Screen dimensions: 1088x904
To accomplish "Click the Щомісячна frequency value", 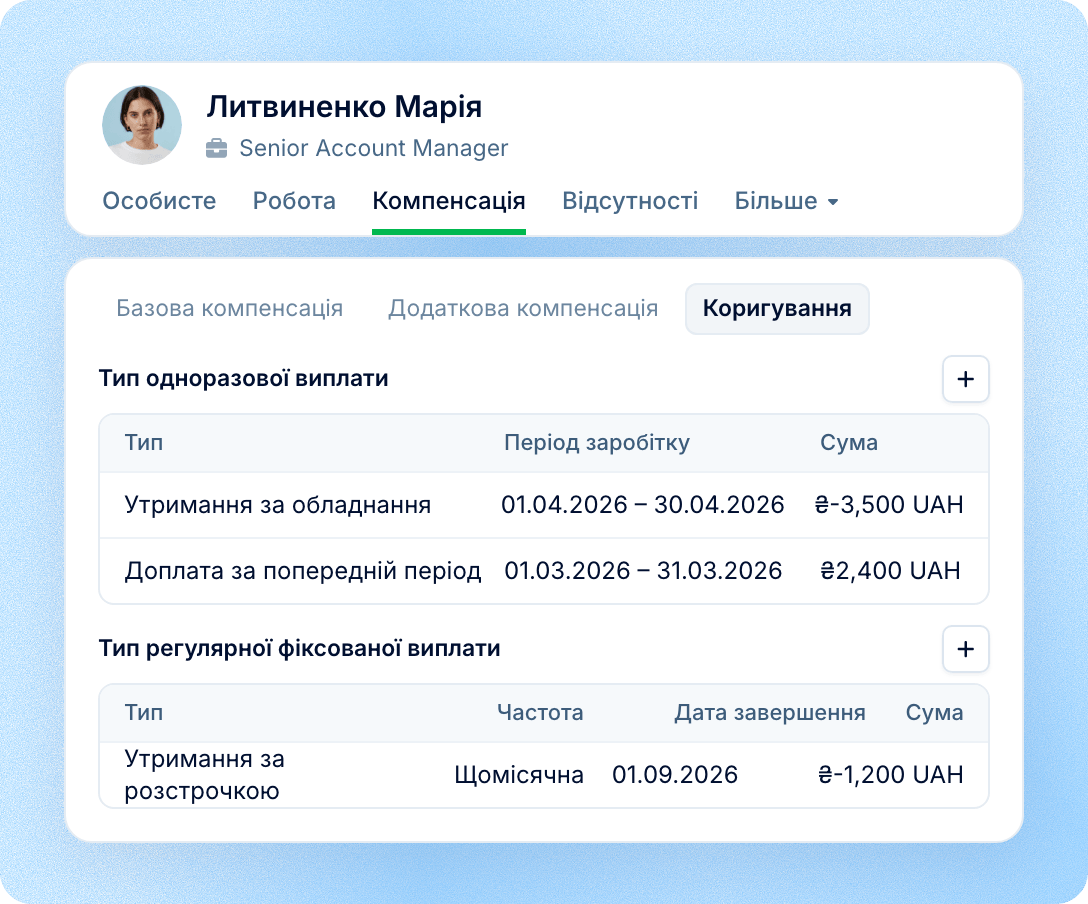I will [519, 775].
